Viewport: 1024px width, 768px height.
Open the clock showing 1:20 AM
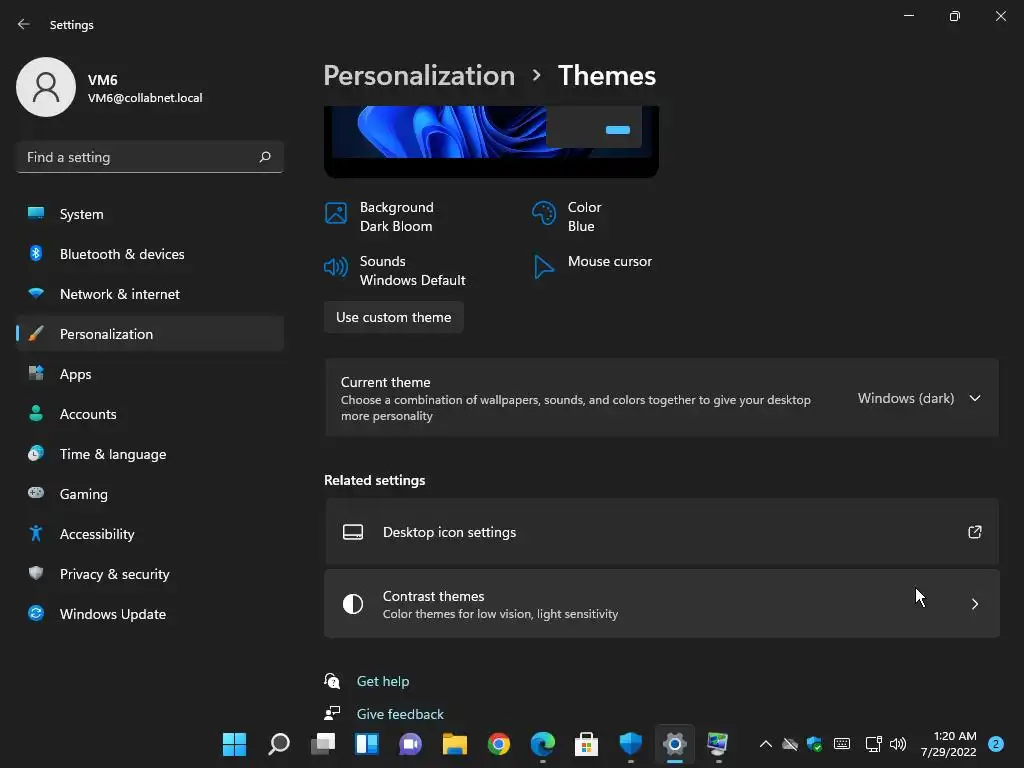click(948, 744)
